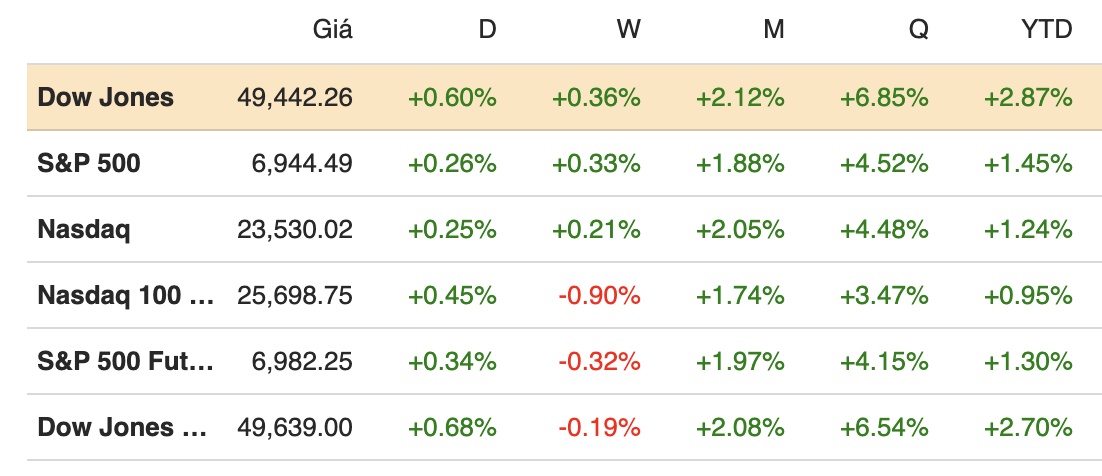Click the Dow Jones price 49,442.26
The width and height of the screenshot is (1102, 476).
coord(295,97)
